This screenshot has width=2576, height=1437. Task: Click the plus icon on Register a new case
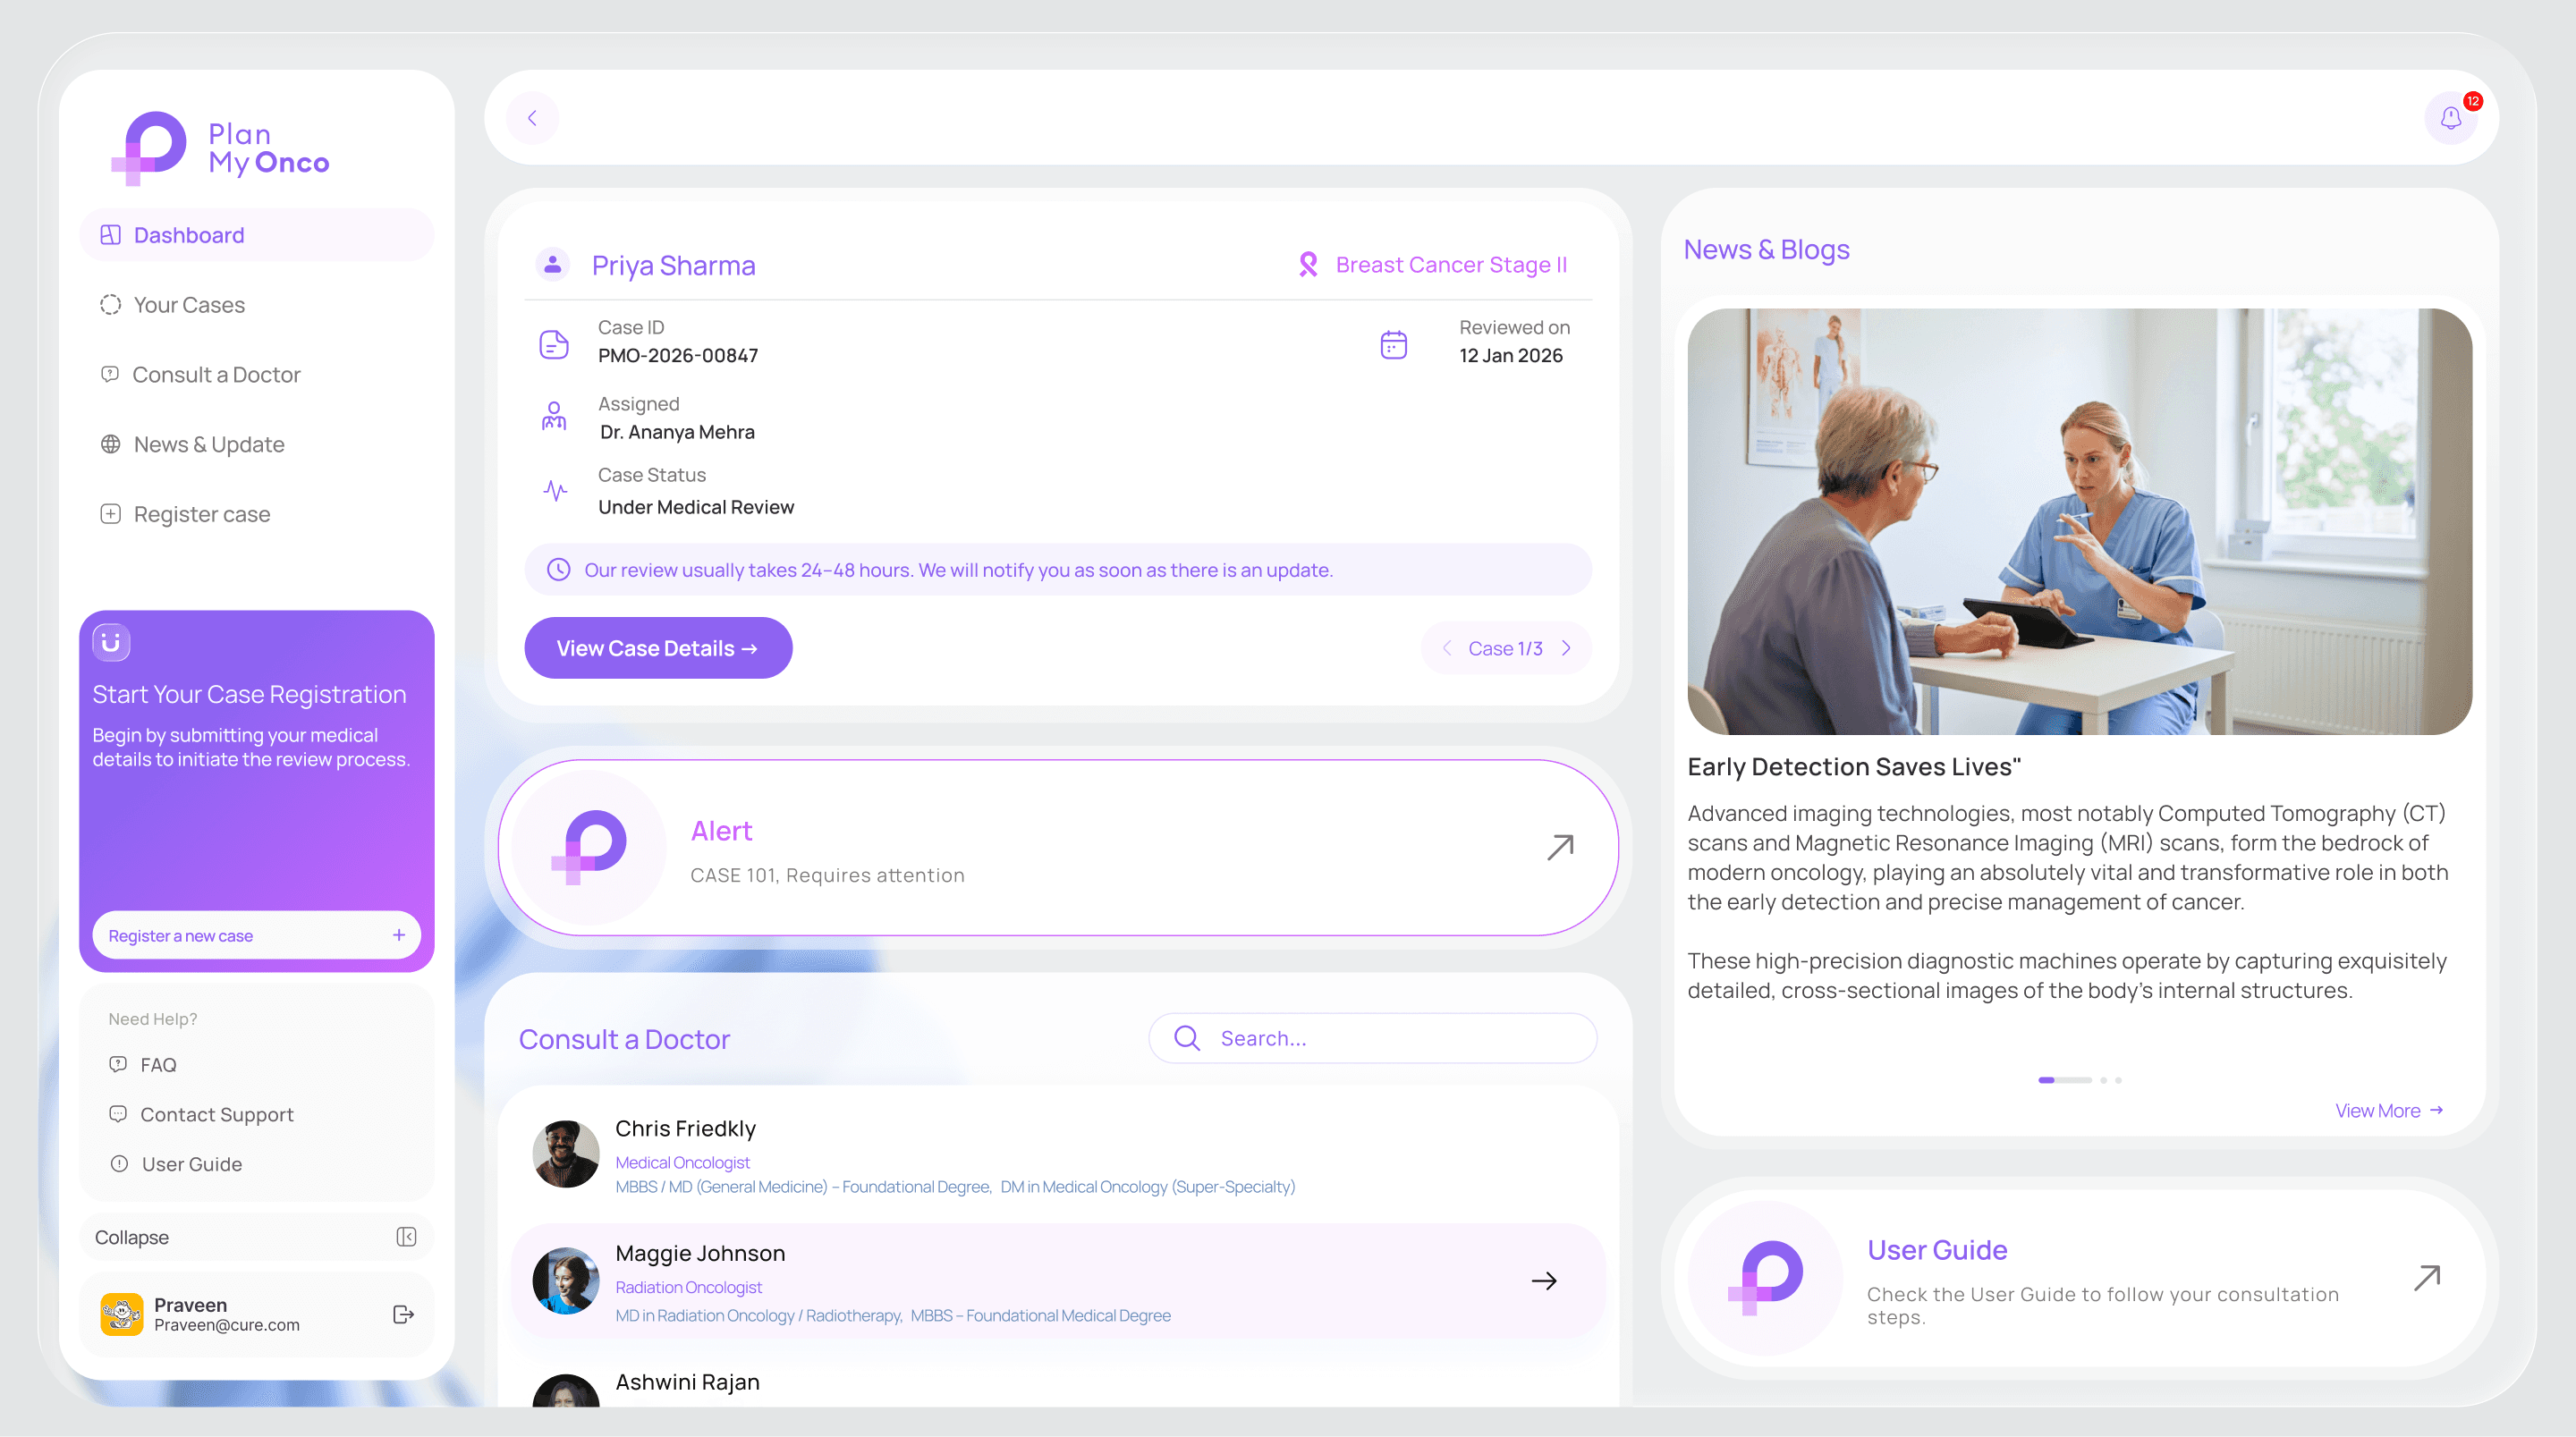pos(398,935)
